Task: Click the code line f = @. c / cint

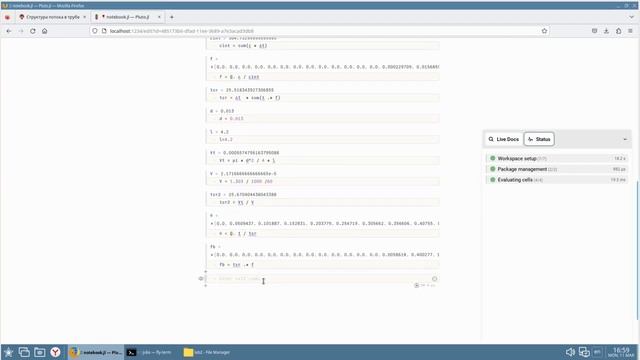Action: pos(239,77)
